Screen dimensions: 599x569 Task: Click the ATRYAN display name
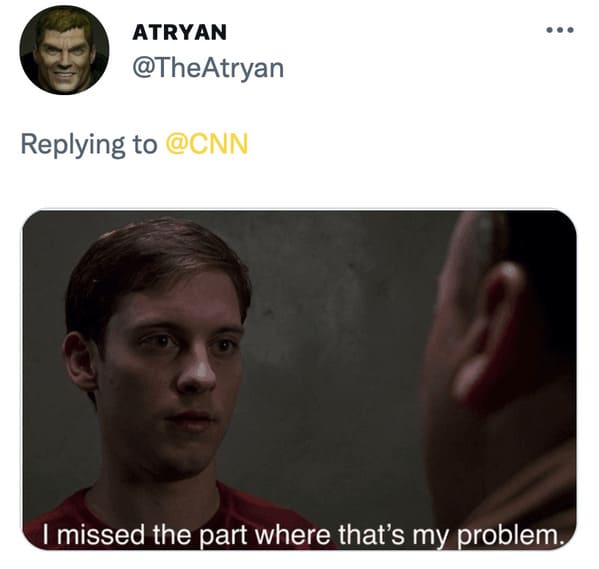pyautogui.click(x=180, y=32)
